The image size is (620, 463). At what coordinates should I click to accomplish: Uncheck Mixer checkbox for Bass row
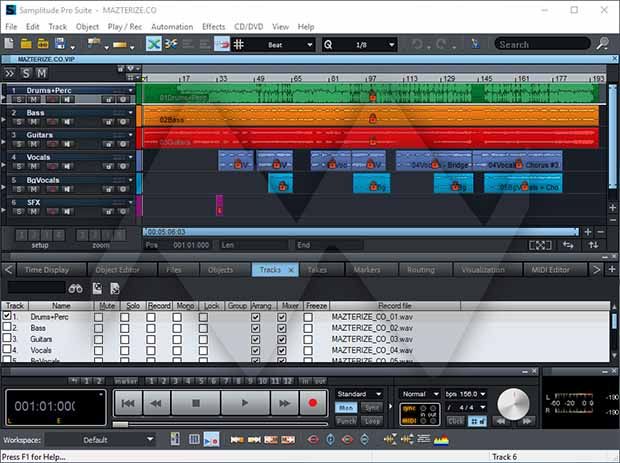coord(282,328)
